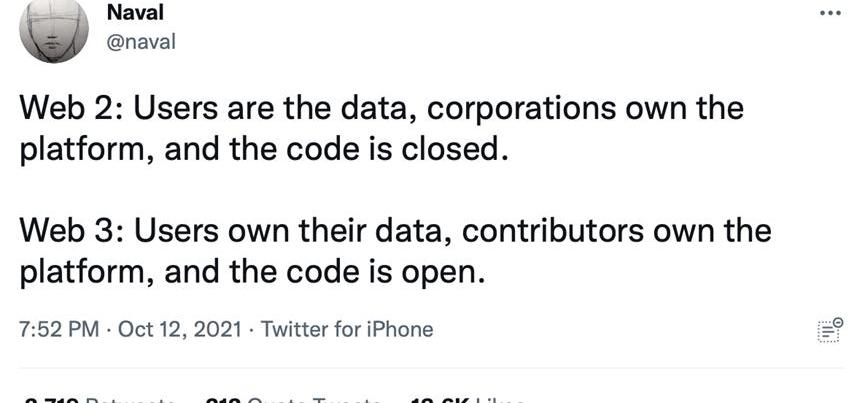Viewport: 865px width, 403px height.
Task: Open the Twitter for iPhone source link
Action: (x=347, y=329)
